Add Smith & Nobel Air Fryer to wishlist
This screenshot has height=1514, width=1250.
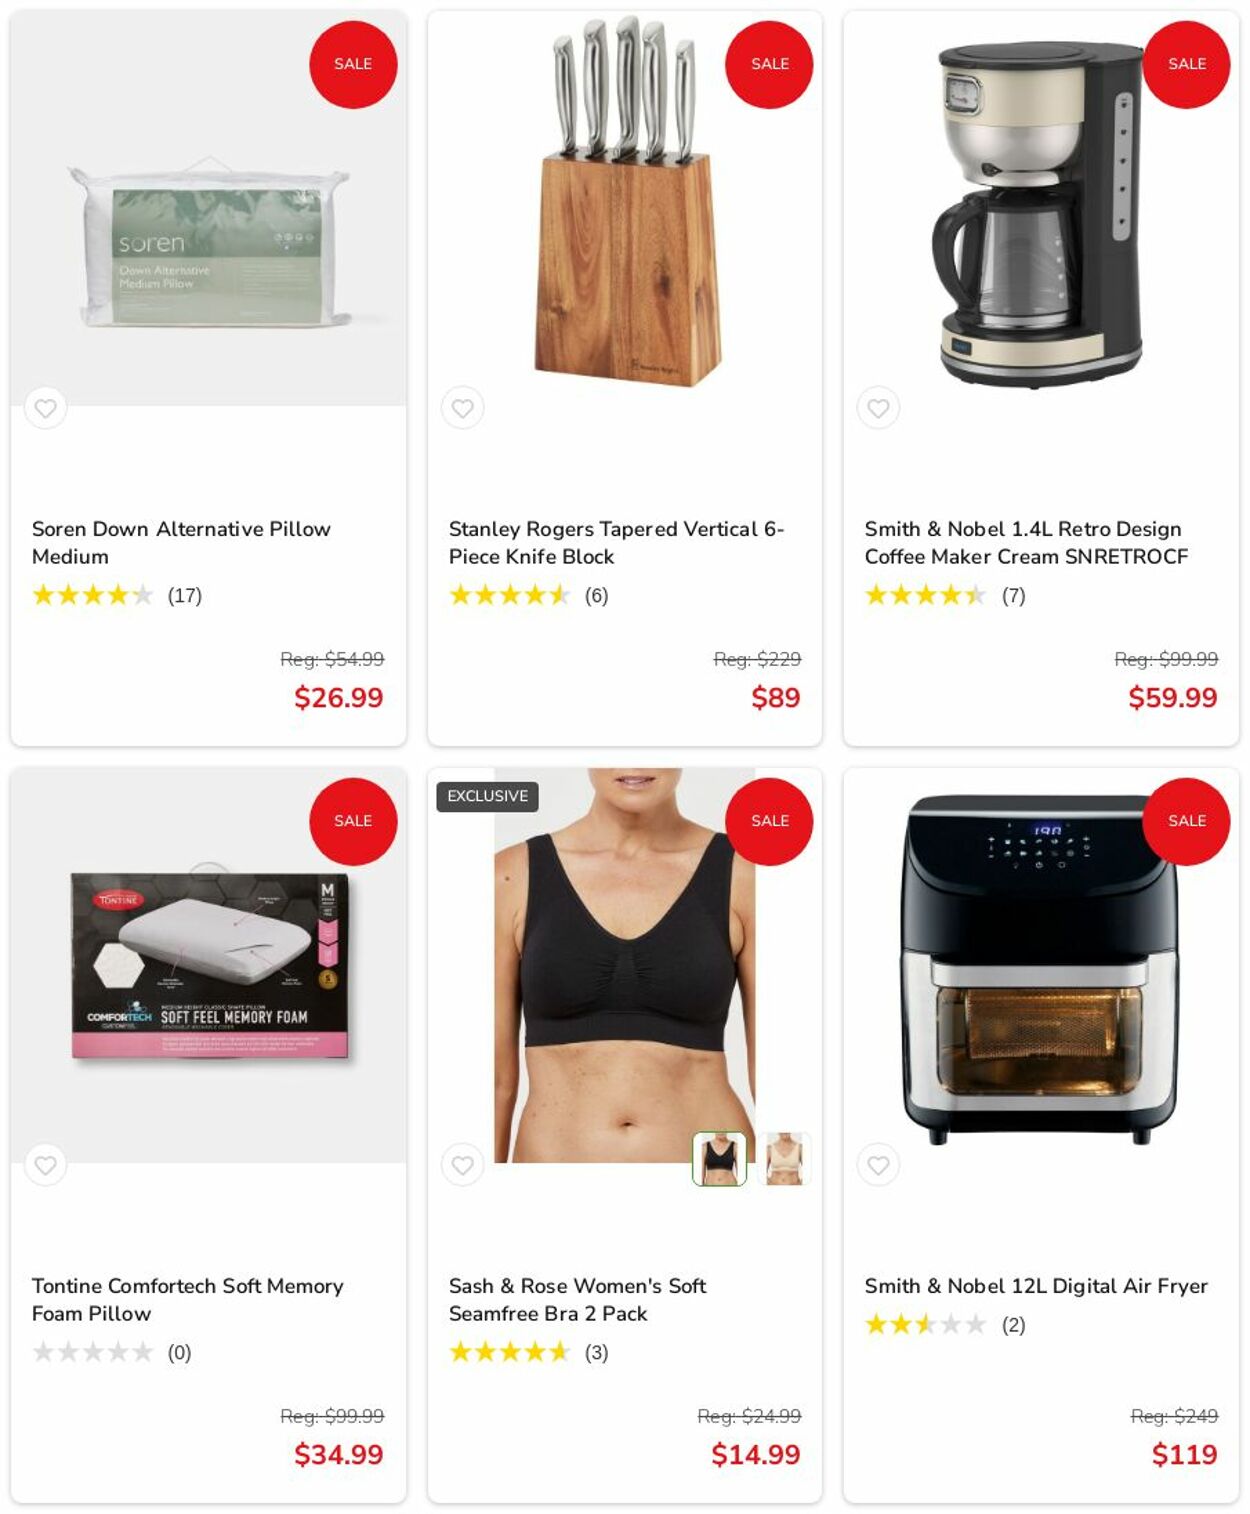(x=878, y=1165)
